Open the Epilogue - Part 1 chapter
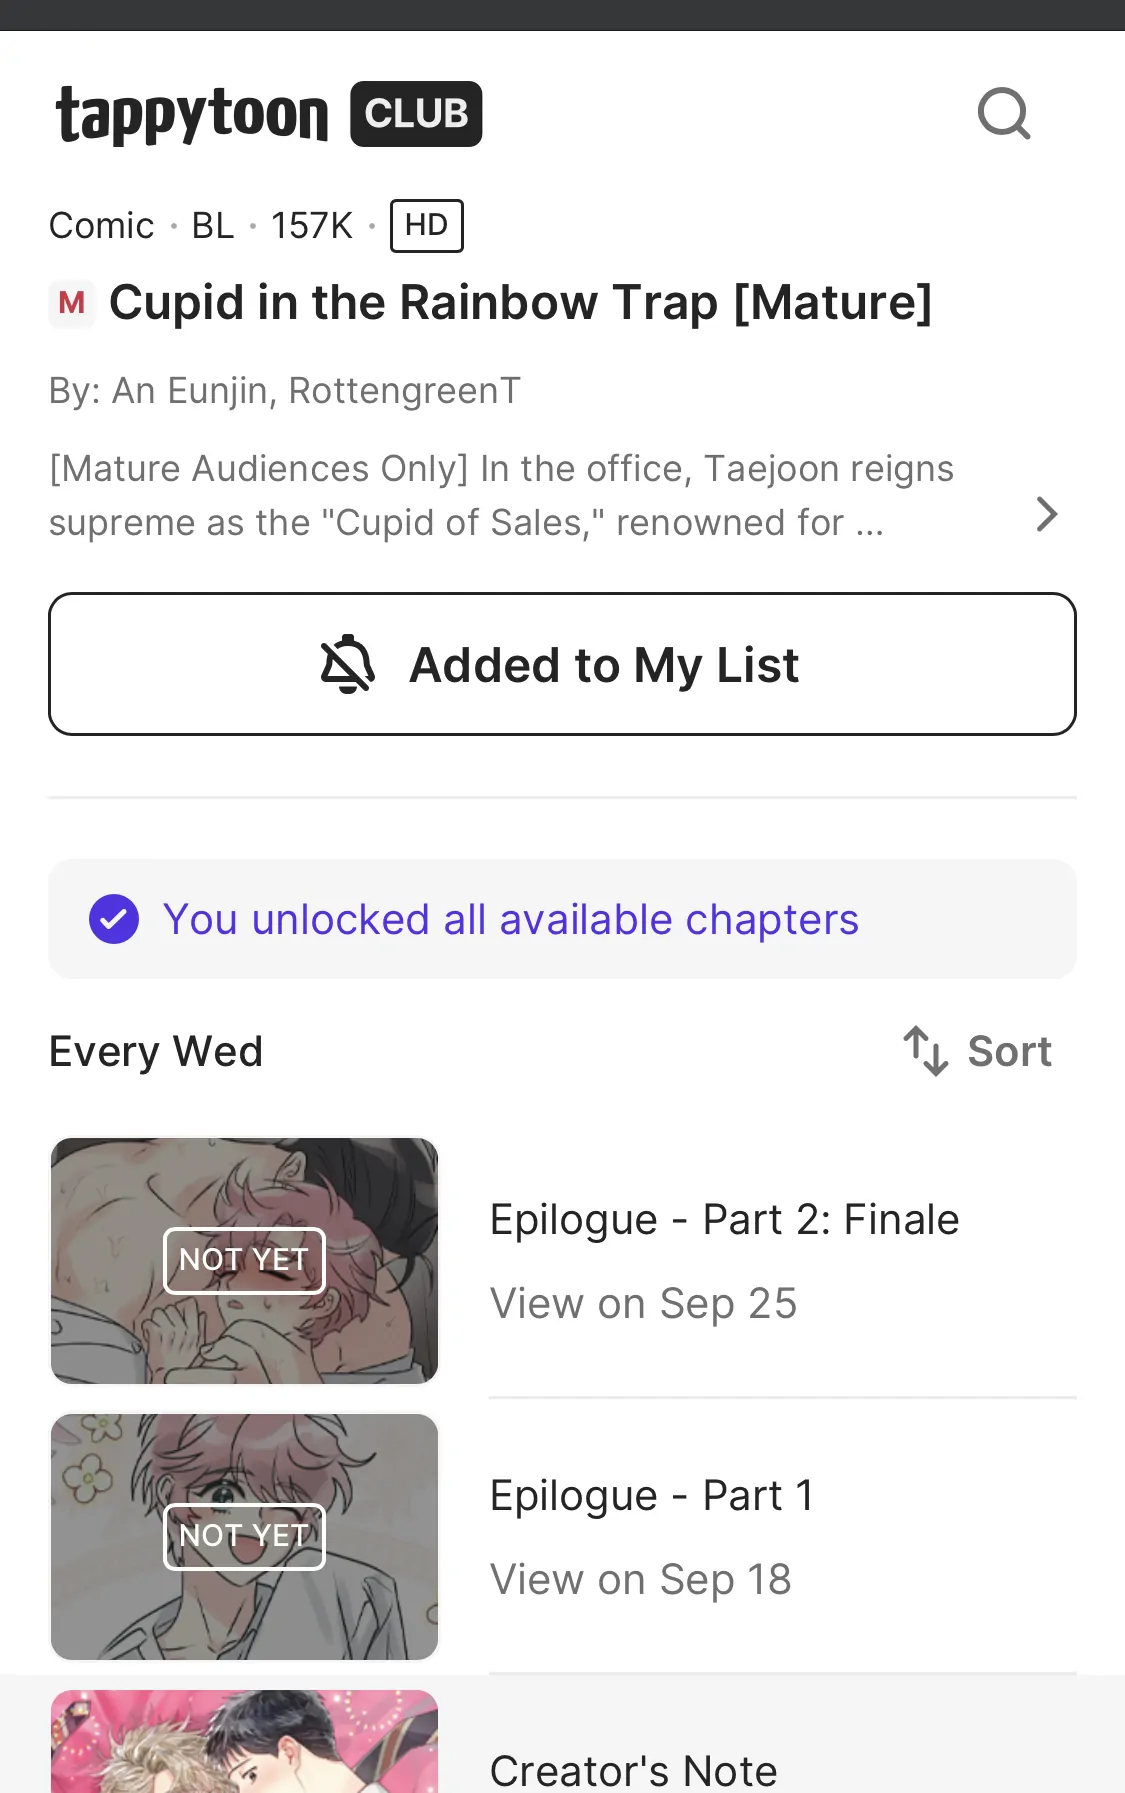Screen dimensions: 1125x1793 coord(652,1496)
